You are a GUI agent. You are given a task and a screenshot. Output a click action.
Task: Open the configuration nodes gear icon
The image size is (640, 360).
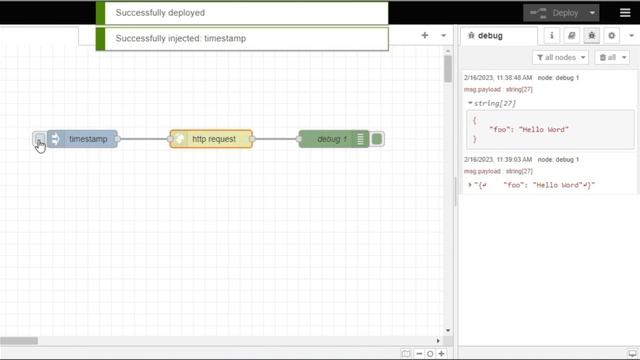click(x=611, y=36)
